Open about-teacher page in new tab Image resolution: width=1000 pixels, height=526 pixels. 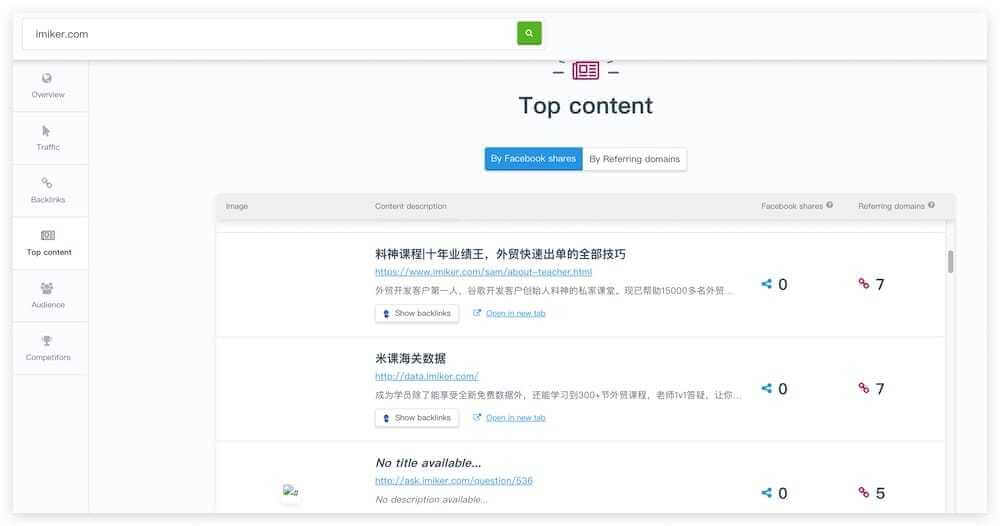515,313
